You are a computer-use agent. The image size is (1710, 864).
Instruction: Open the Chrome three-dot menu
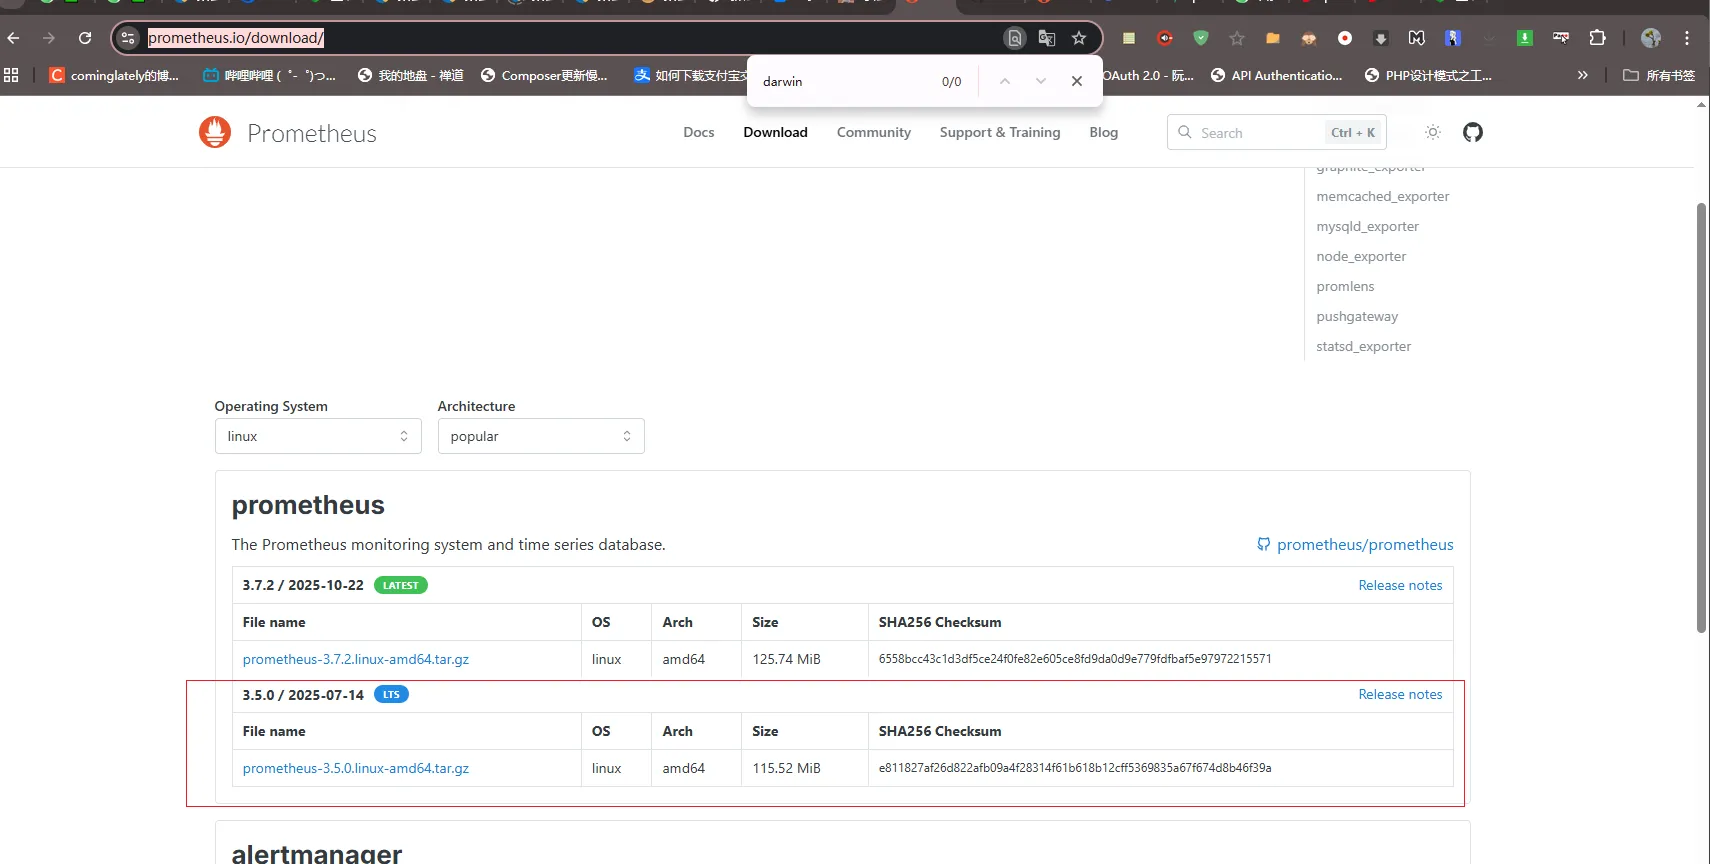click(1687, 38)
